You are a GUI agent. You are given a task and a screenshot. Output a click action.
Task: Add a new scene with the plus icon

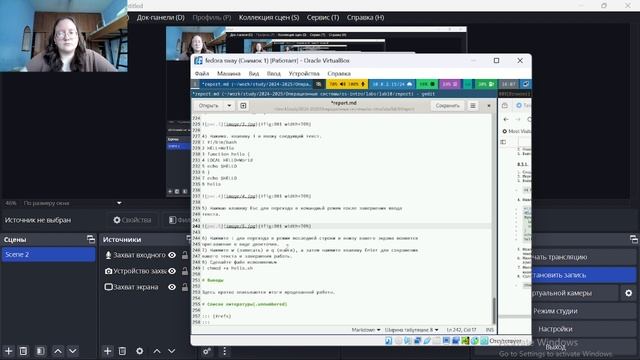(9, 351)
